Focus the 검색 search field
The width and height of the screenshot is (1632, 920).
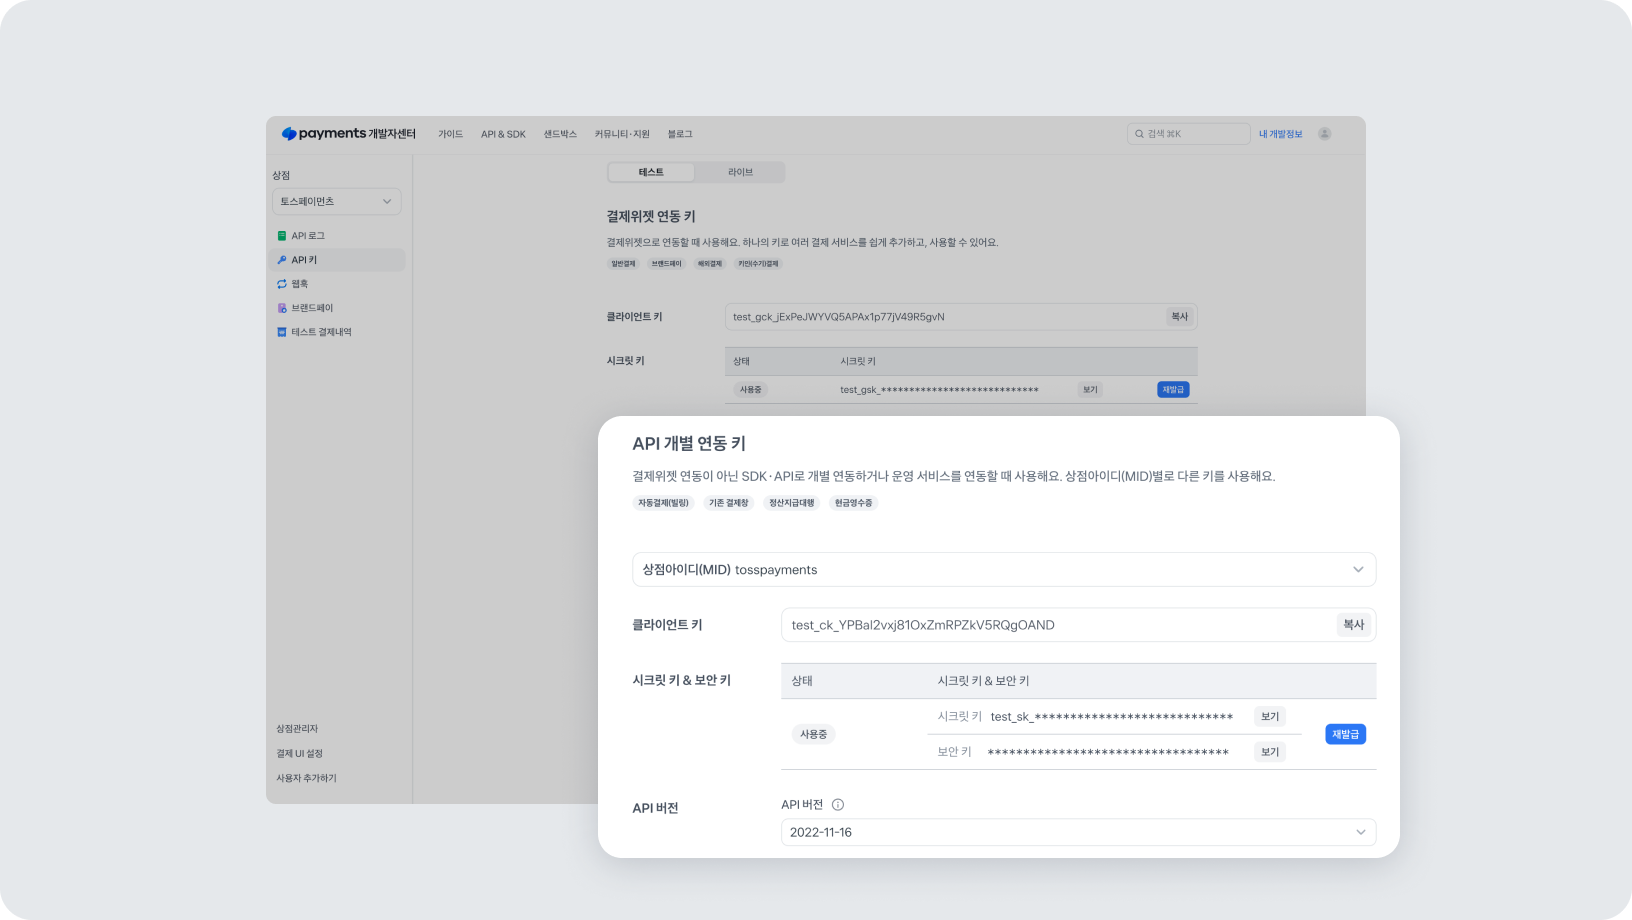point(1189,134)
